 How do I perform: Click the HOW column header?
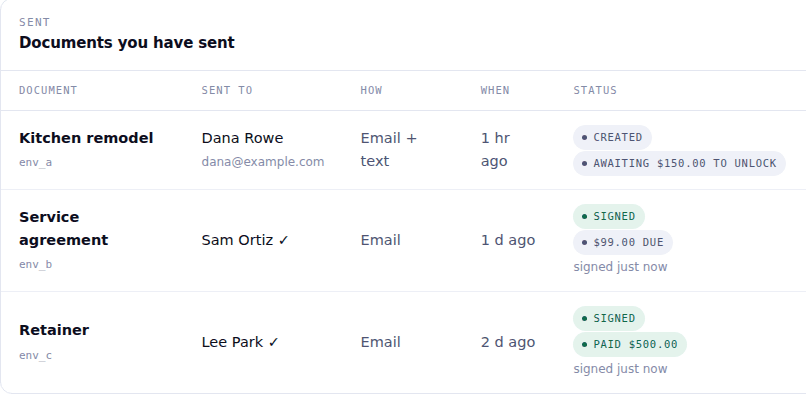[371, 90]
